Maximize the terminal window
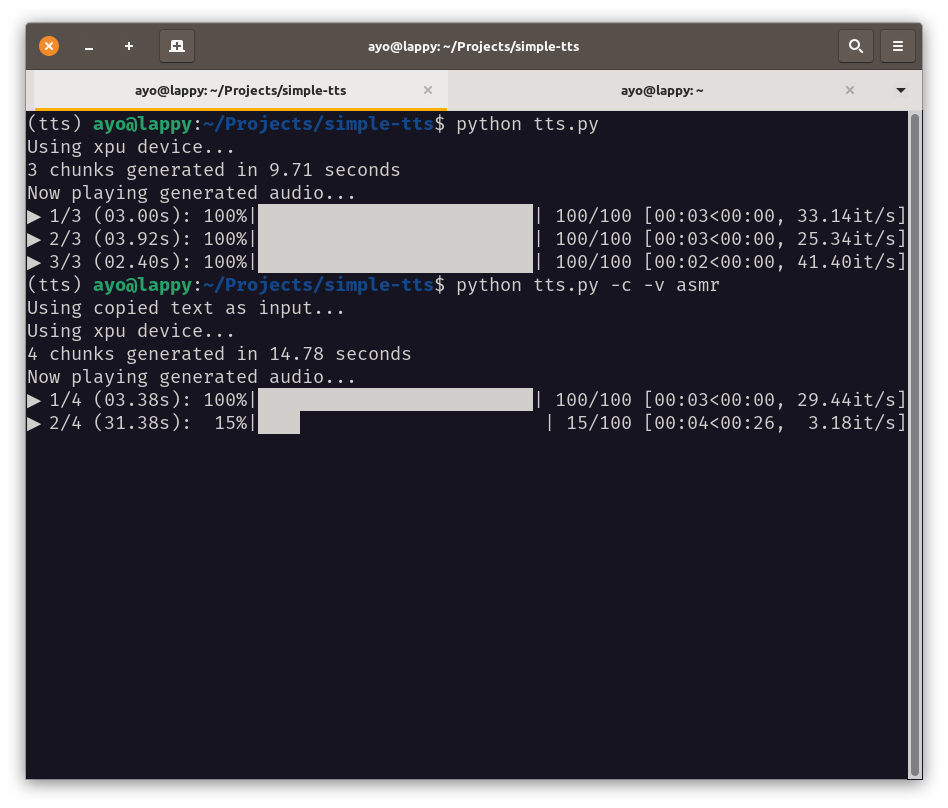This screenshot has width=948, height=808. pyautogui.click(x=129, y=46)
